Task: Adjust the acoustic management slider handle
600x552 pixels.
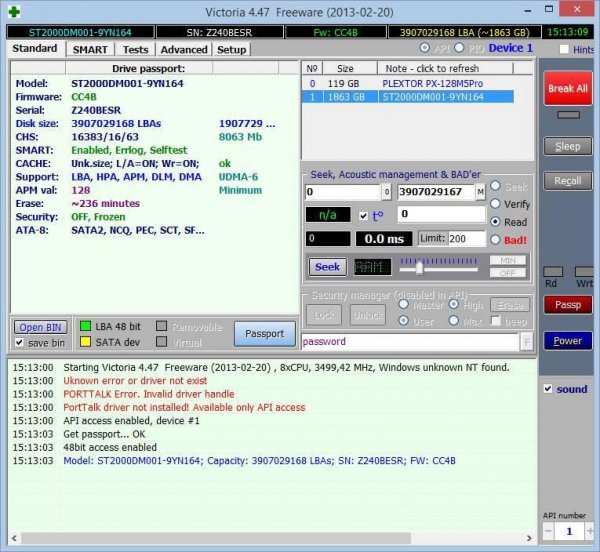Action: (419, 268)
